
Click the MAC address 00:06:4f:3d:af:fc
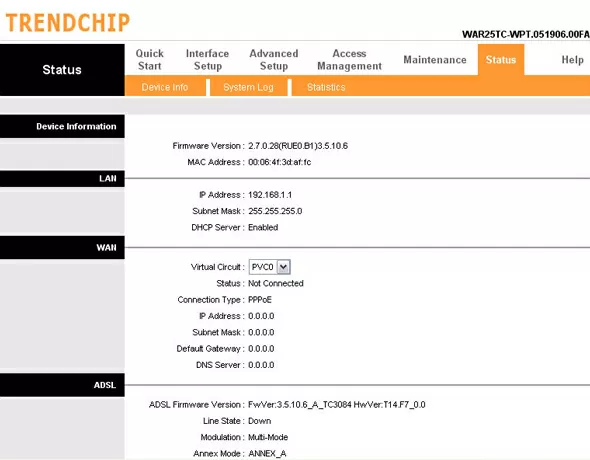[280, 162]
